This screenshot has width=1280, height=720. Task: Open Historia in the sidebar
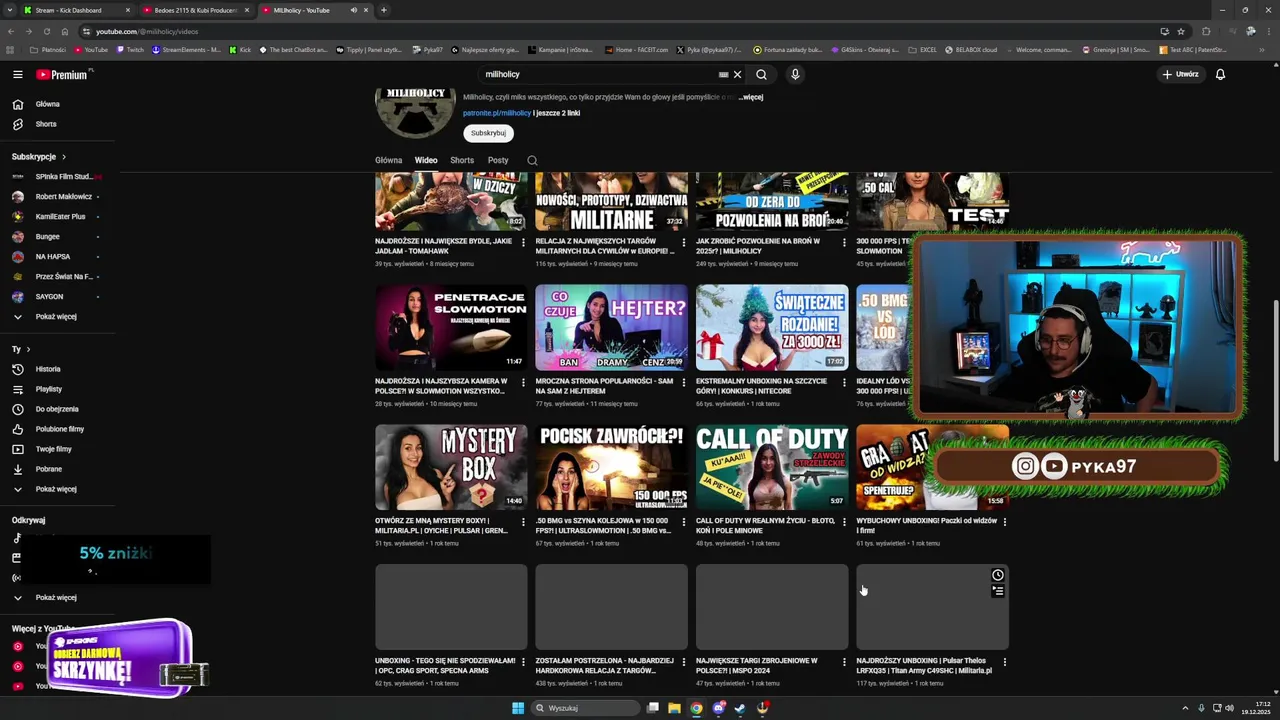click(48, 369)
